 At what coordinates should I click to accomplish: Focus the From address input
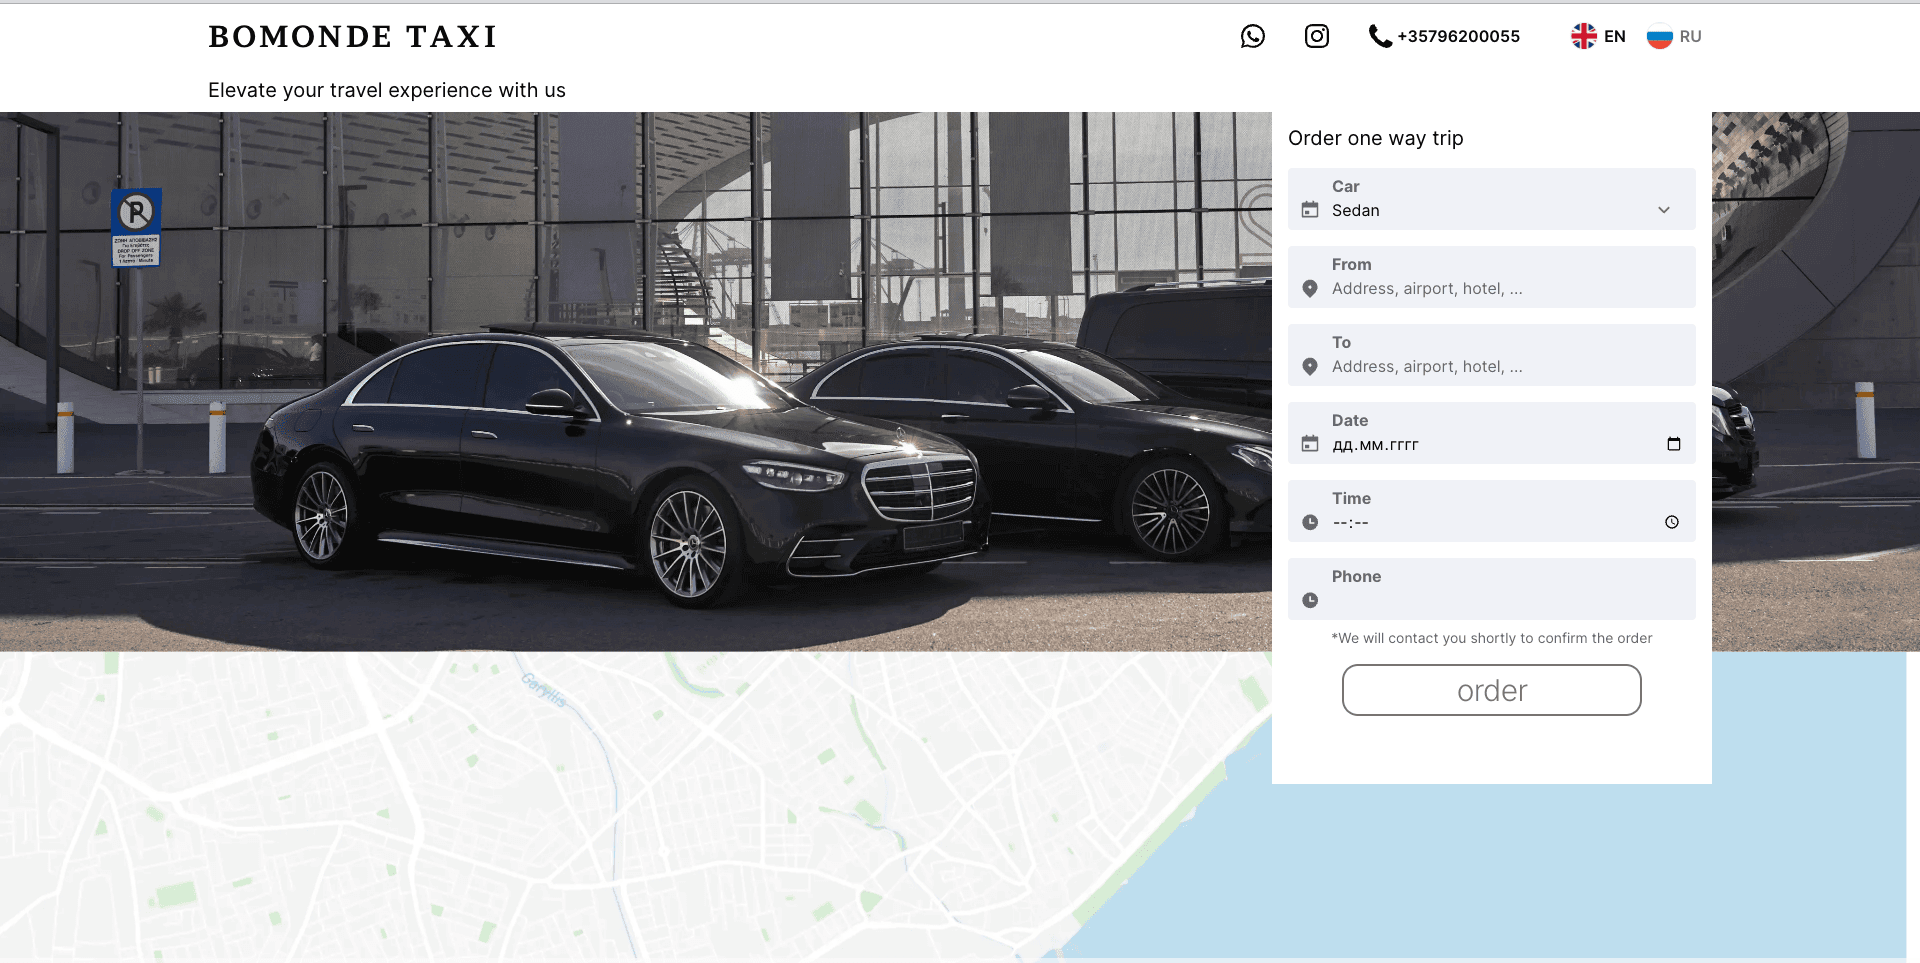tap(1490, 289)
